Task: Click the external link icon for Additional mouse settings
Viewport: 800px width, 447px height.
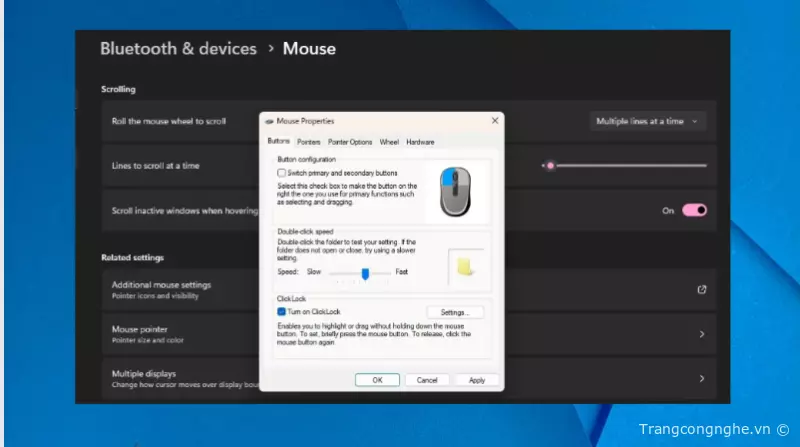Action: click(x=701, y=290)
